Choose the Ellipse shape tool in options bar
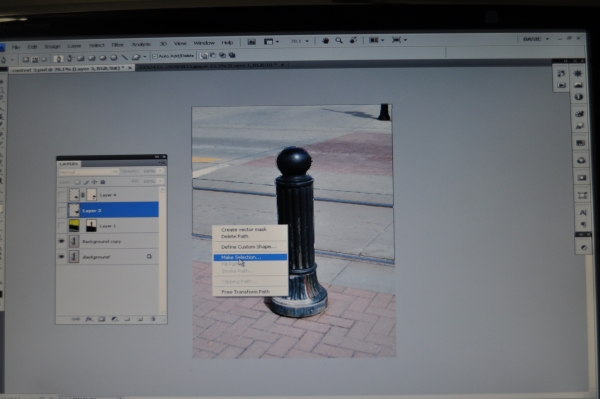The width and height of the screenshot is (600, 399). [103, 58]
